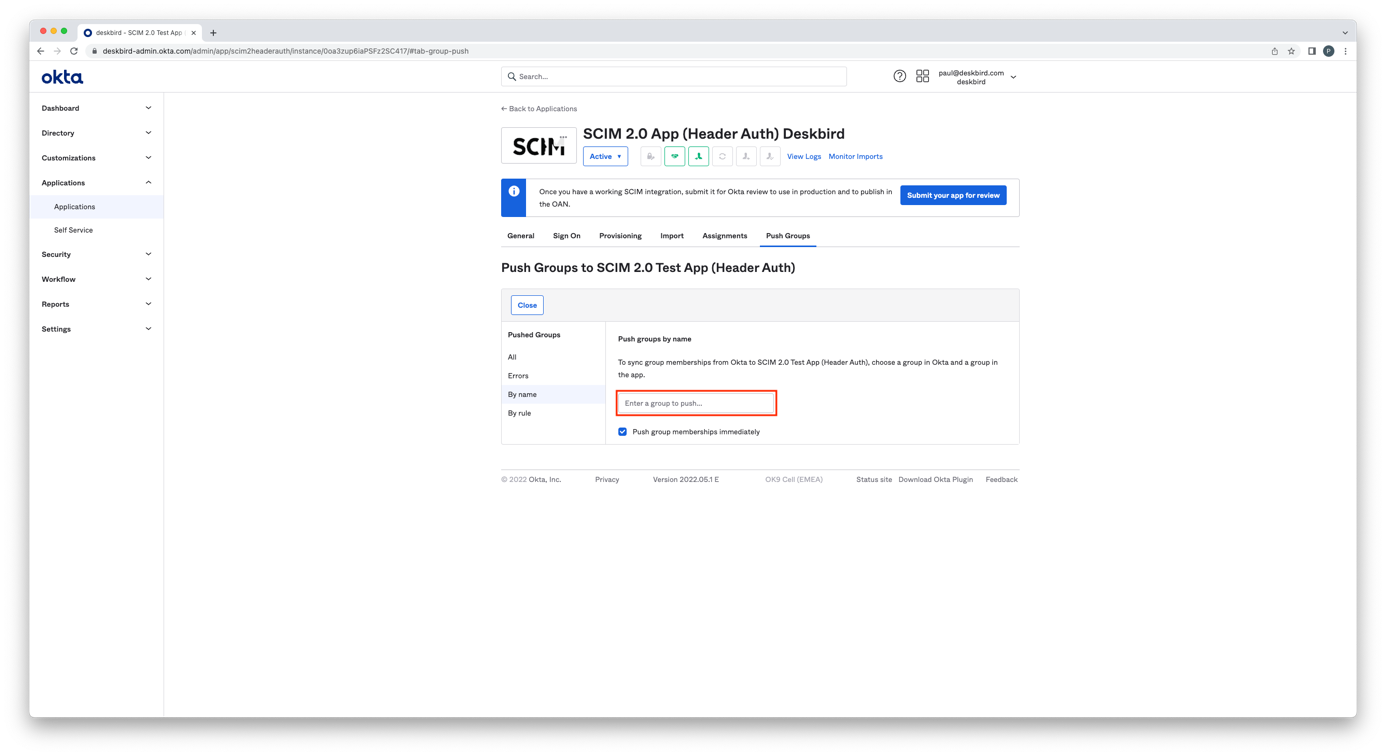
Task: Click the Okta logo
Action: [62, 77]
